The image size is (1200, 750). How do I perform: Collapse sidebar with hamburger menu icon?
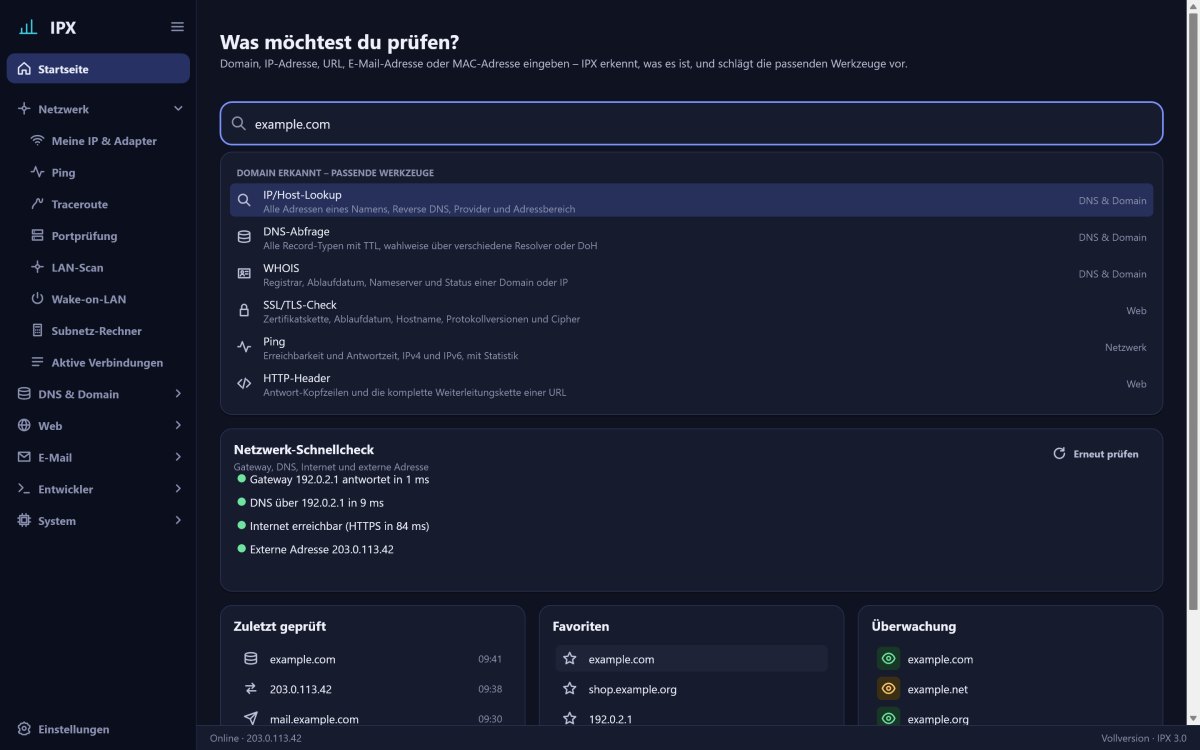pyautogui.click(x=177, y=27)
